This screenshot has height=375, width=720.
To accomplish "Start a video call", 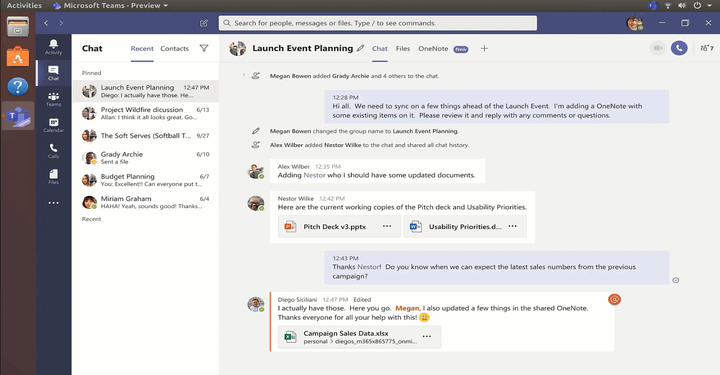I will point(658,48).
